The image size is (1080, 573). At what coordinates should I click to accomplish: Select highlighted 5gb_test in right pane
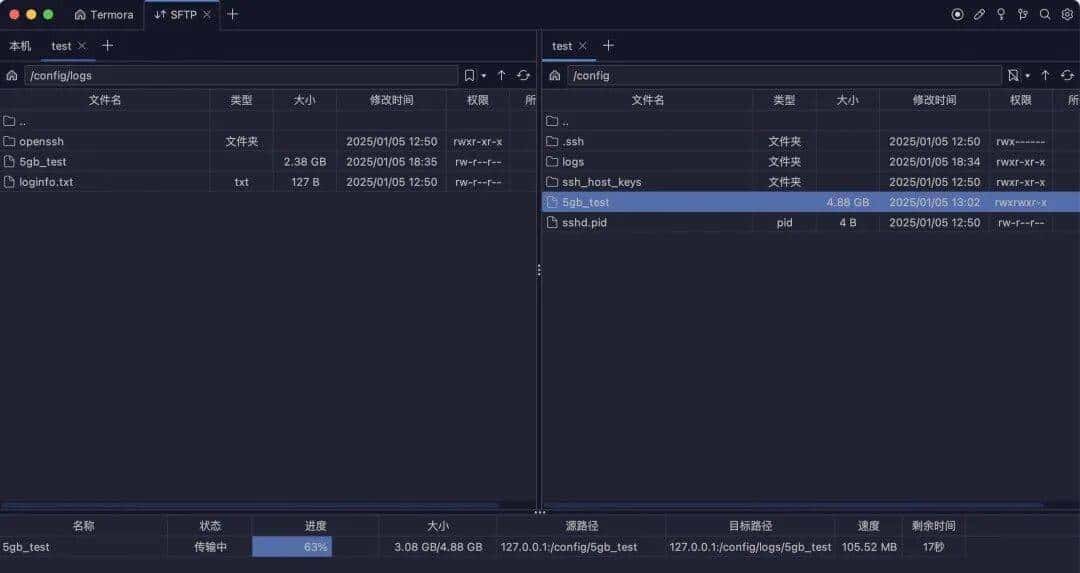(811, 202)
